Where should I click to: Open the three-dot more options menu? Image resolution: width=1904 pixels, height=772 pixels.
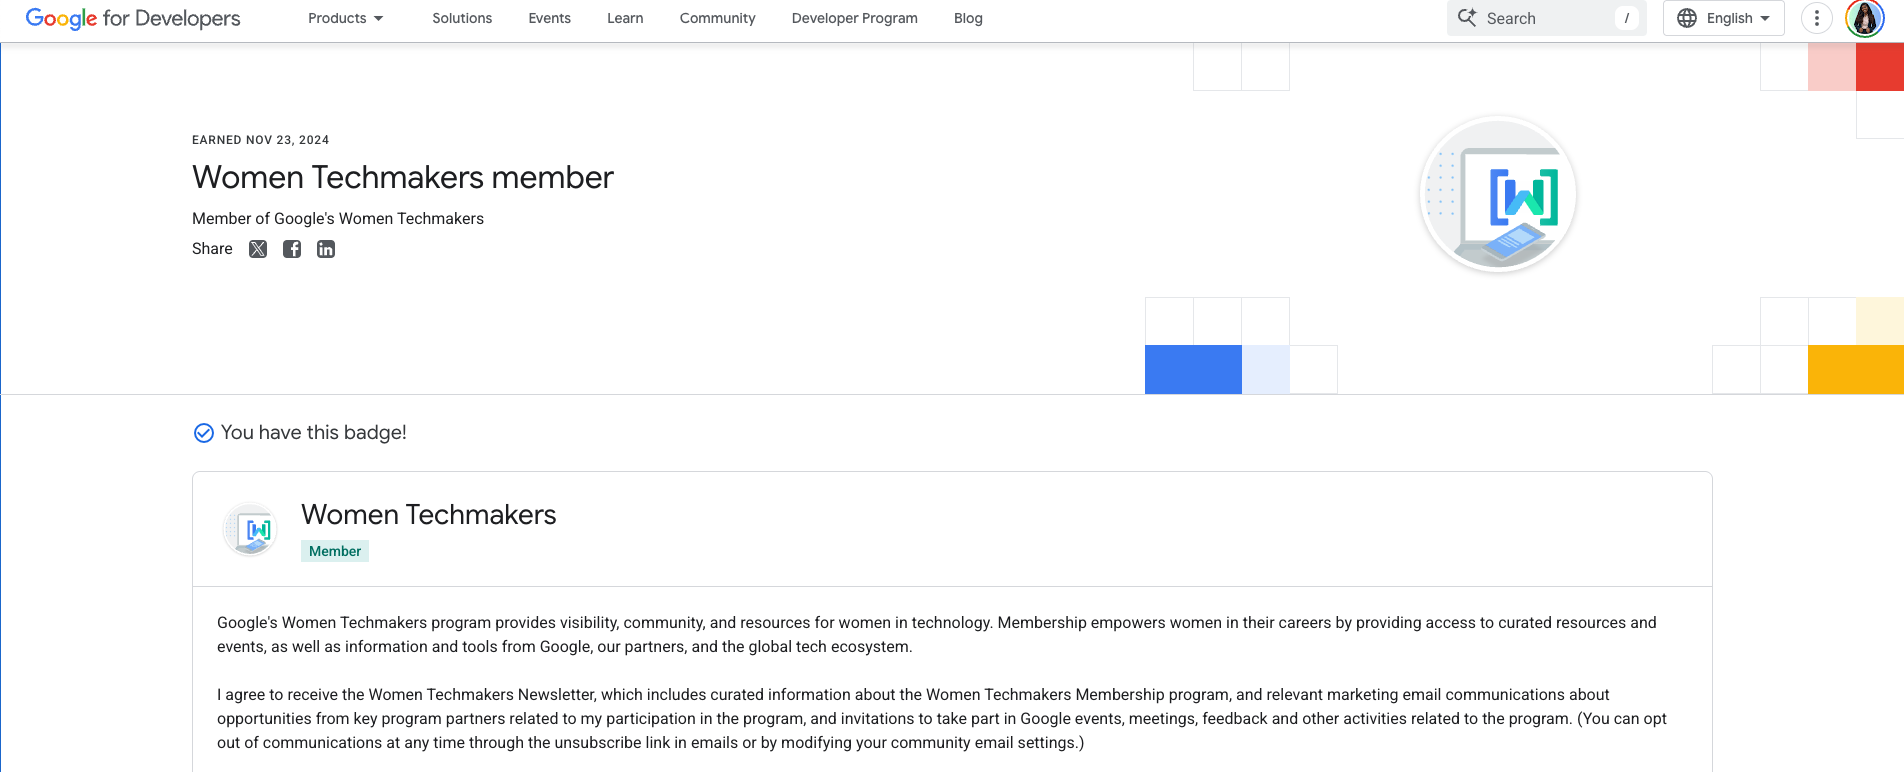[1817, 18]
